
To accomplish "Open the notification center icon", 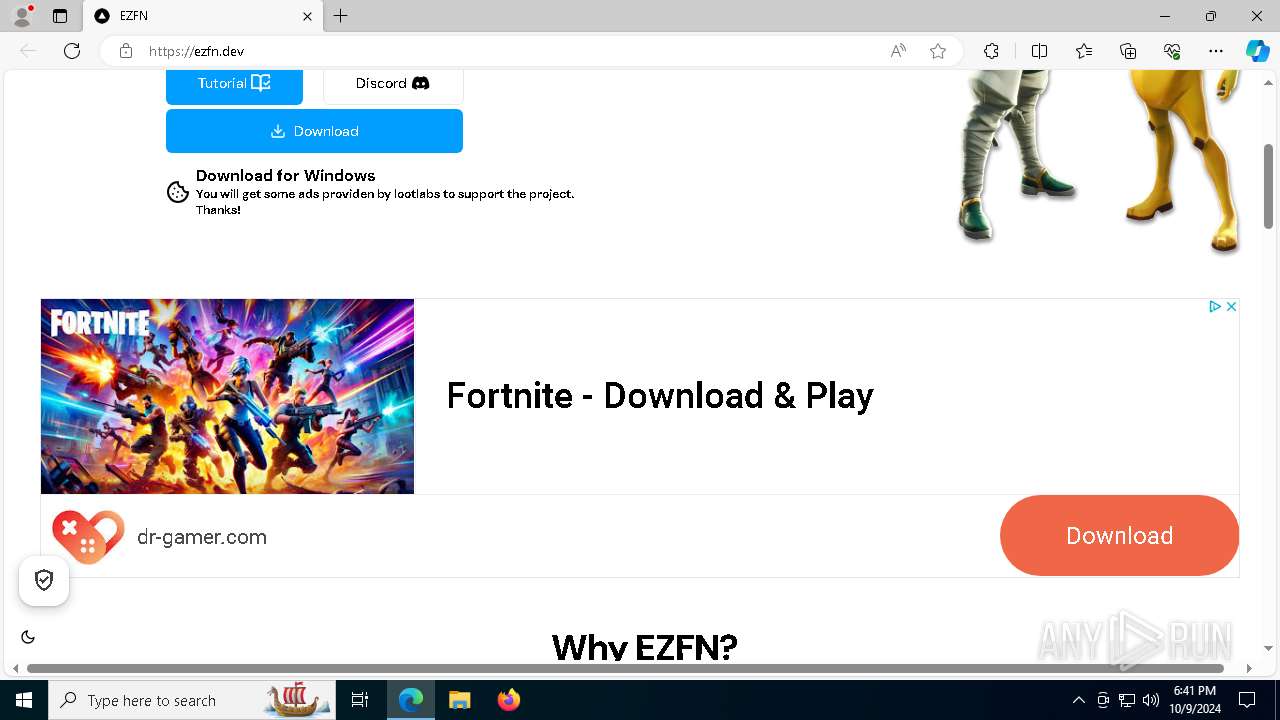I will [1247, 700].
